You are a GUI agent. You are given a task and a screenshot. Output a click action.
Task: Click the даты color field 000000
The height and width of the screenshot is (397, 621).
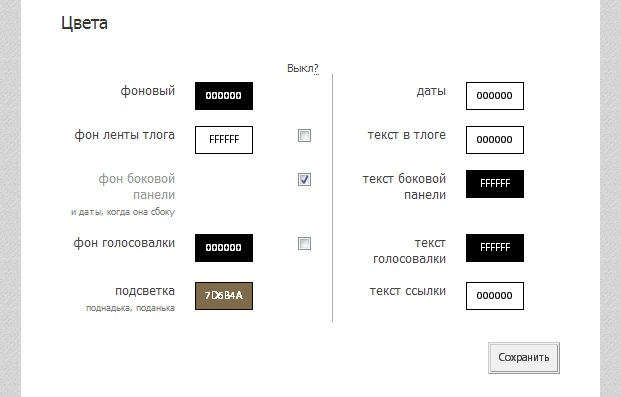point(495,96)
